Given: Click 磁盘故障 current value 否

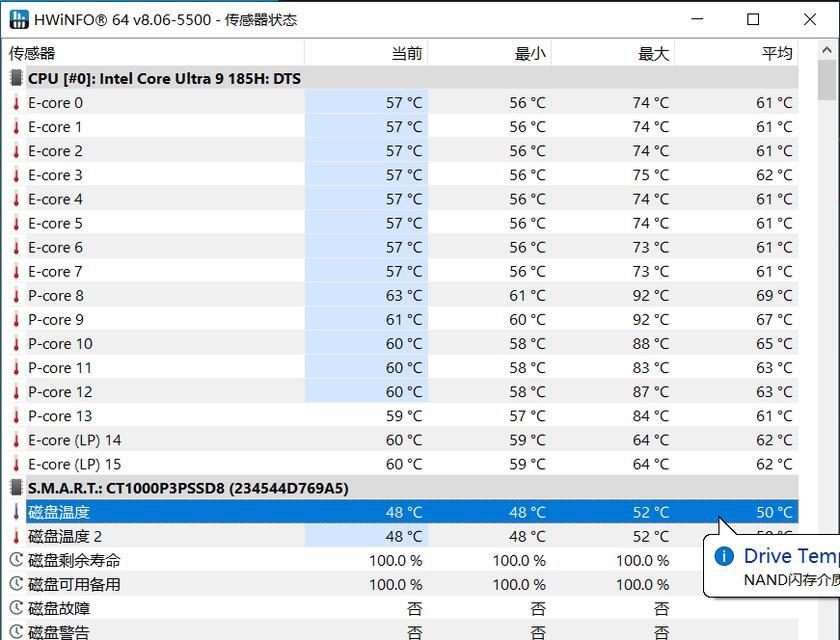Looking at the screenshot, I should 415,609.
